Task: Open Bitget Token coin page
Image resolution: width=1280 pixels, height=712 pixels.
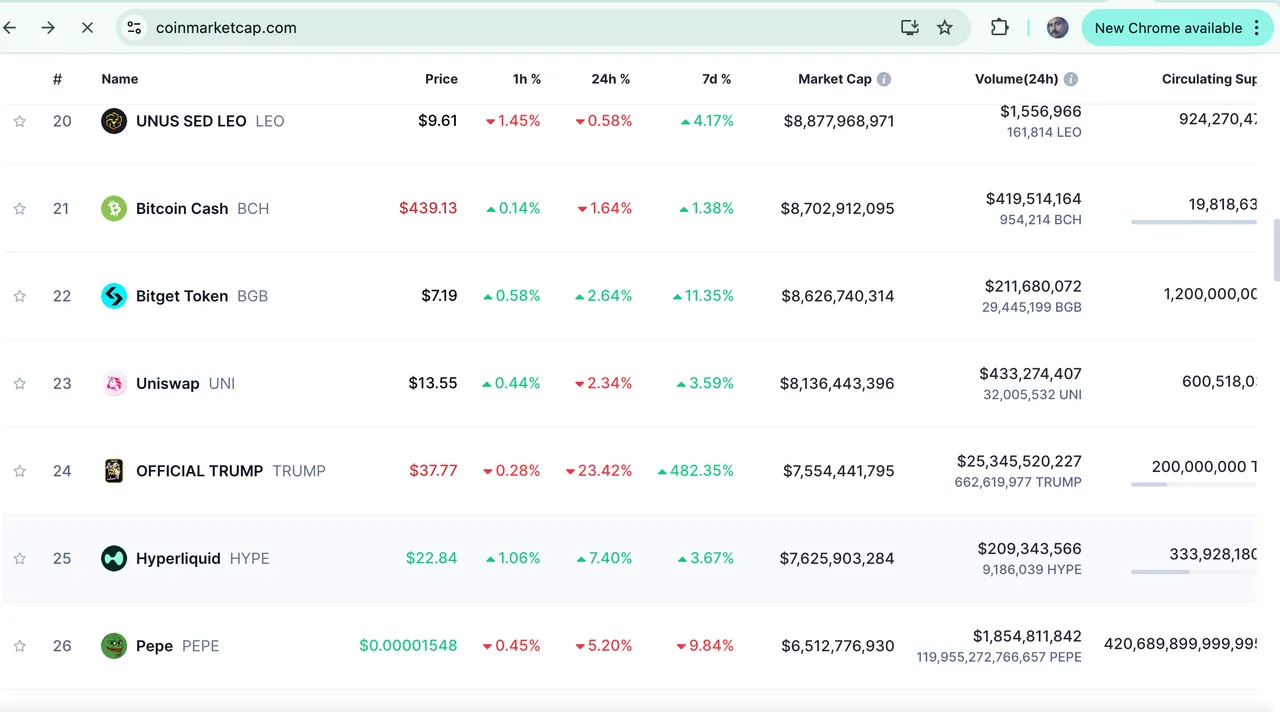Action: [x=182, y=296]
